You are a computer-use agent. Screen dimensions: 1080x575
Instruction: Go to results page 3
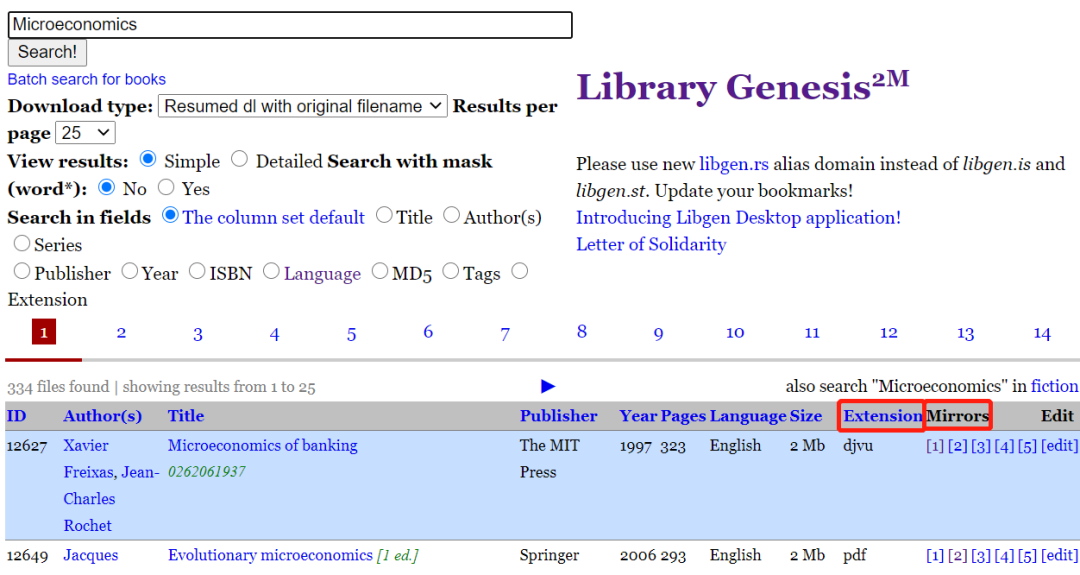click(198, 335)
